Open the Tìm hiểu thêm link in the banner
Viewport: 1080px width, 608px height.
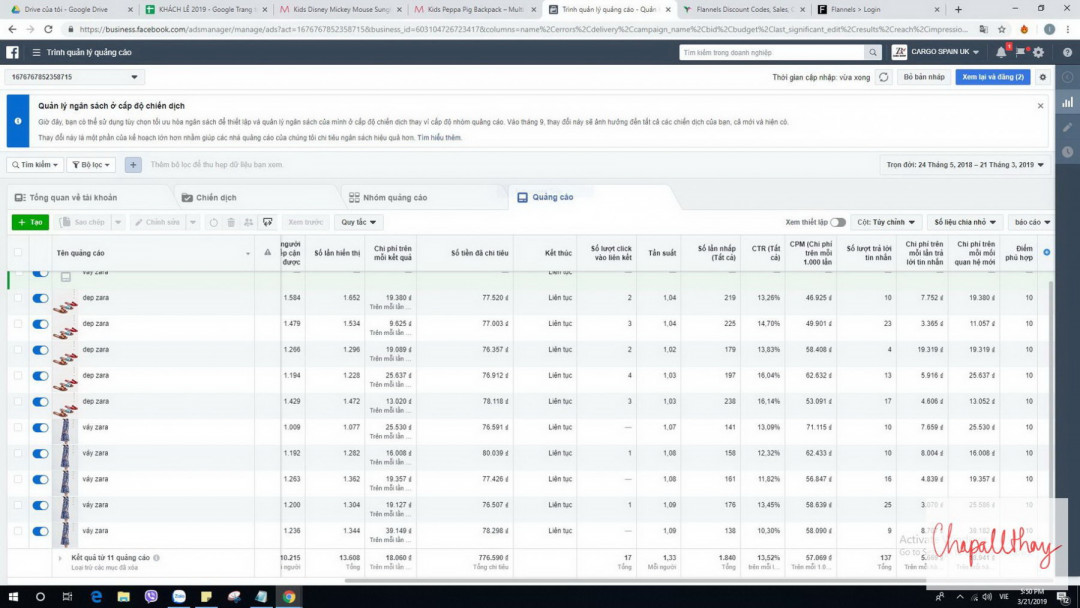tap(439, 138)
